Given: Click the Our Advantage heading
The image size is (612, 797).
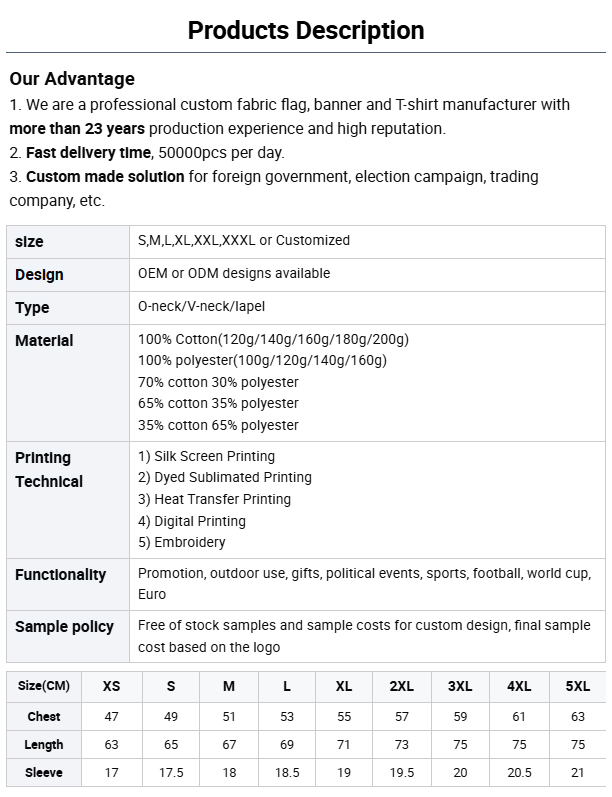Looking at the screenshot, I should pos(72,79).
